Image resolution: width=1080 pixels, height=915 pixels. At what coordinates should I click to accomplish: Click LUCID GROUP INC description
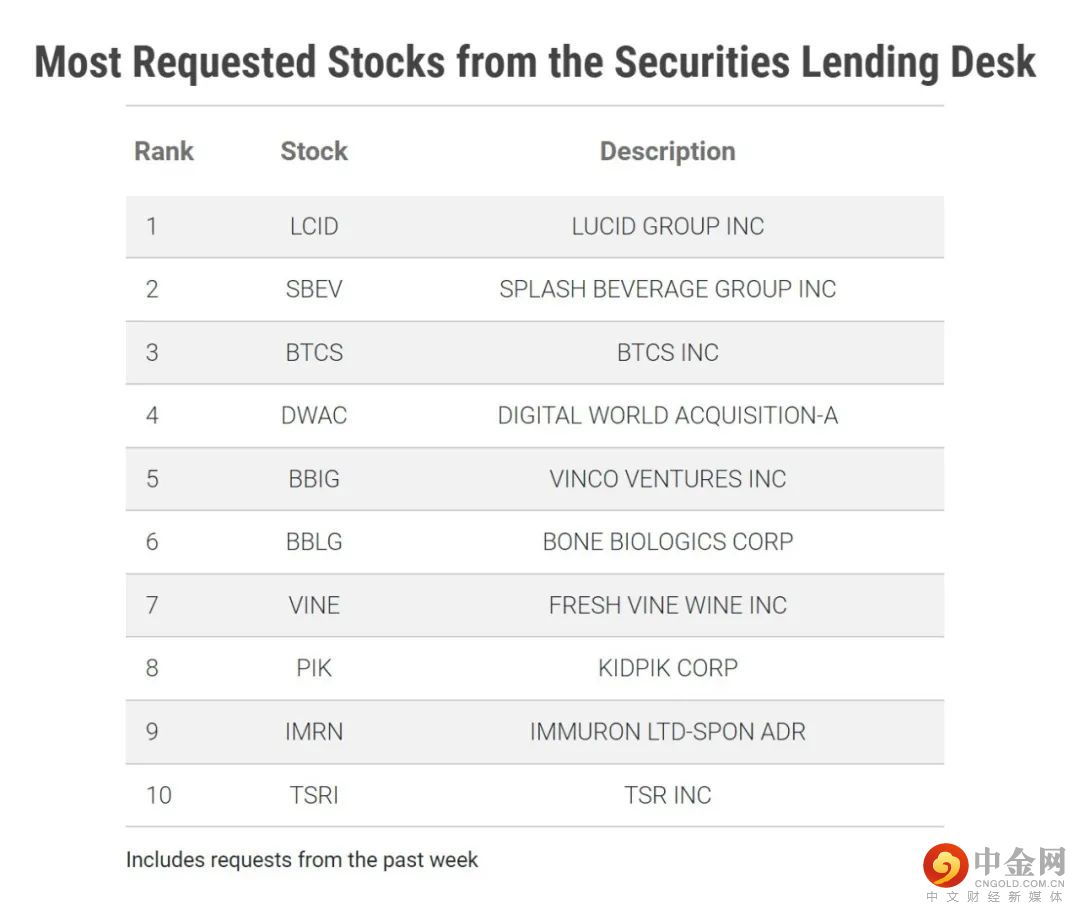pos(667,226)
